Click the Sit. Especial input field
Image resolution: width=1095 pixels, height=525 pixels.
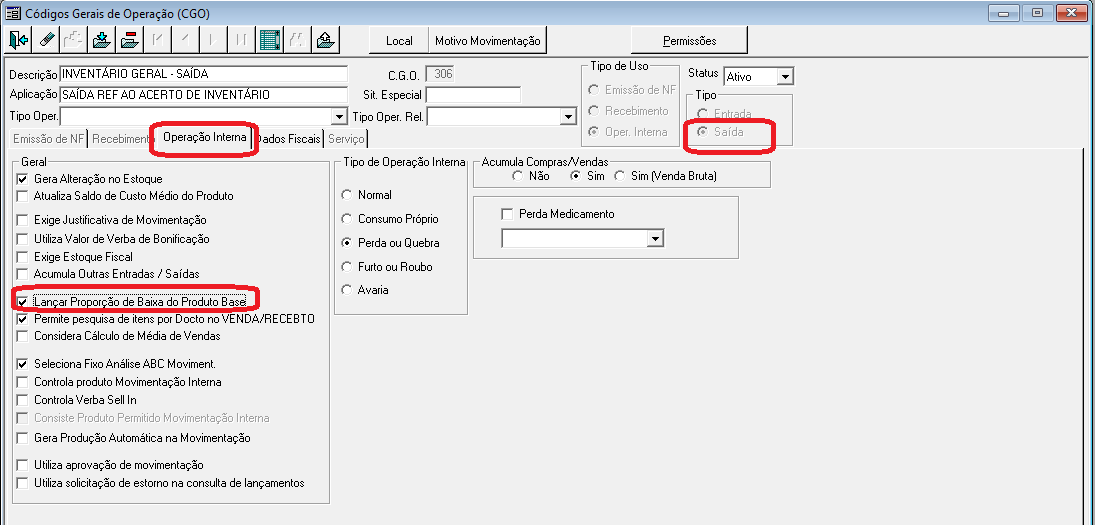coord(473,95)
